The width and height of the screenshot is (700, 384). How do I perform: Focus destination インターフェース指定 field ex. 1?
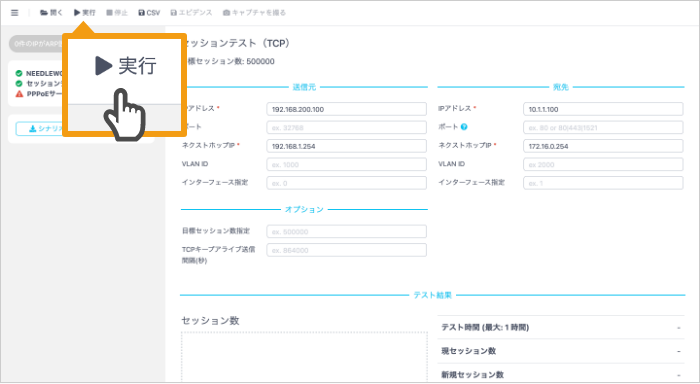[x=603, y=183]
